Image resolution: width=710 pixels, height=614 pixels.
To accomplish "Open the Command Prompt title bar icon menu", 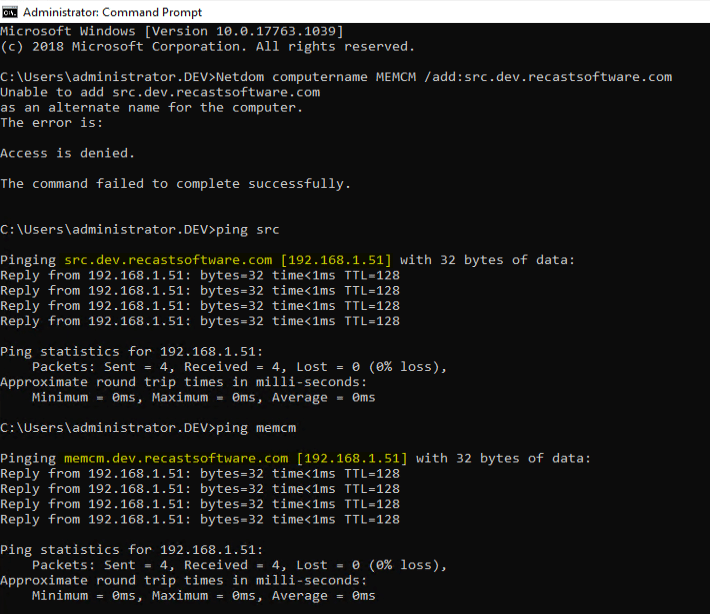I will tap(11, 12).
